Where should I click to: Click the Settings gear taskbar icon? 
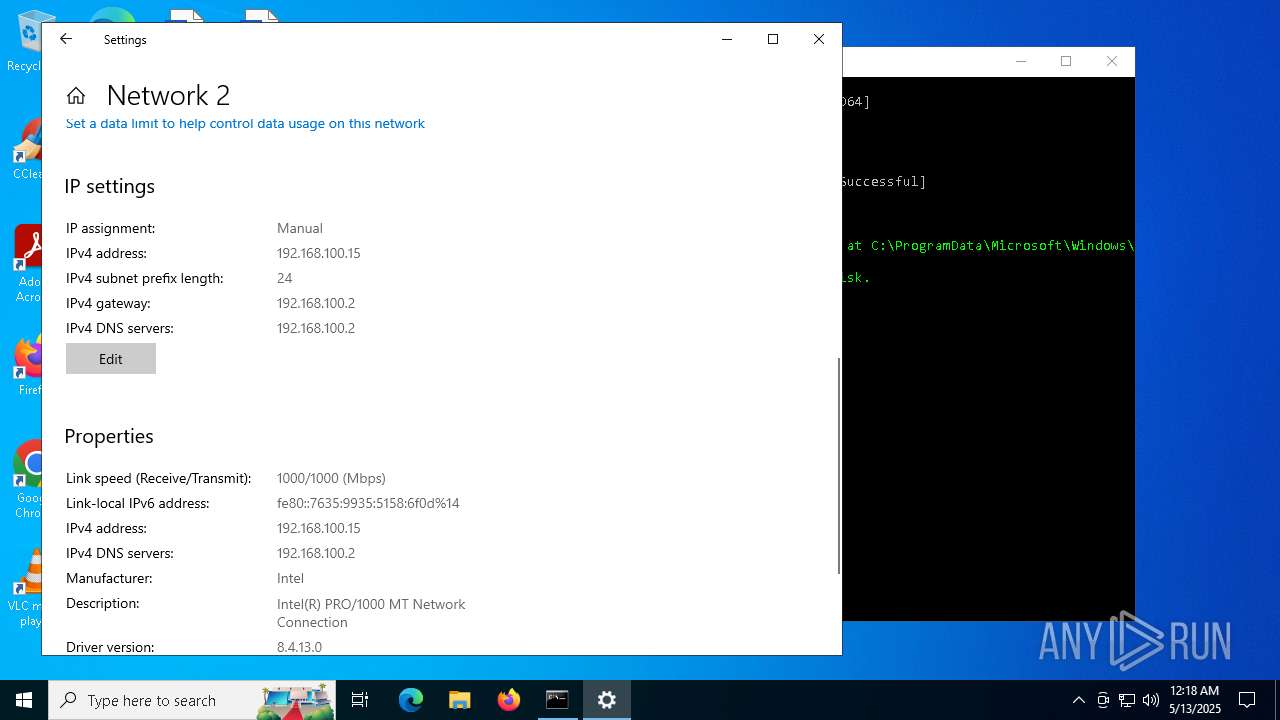pos(607,700)
